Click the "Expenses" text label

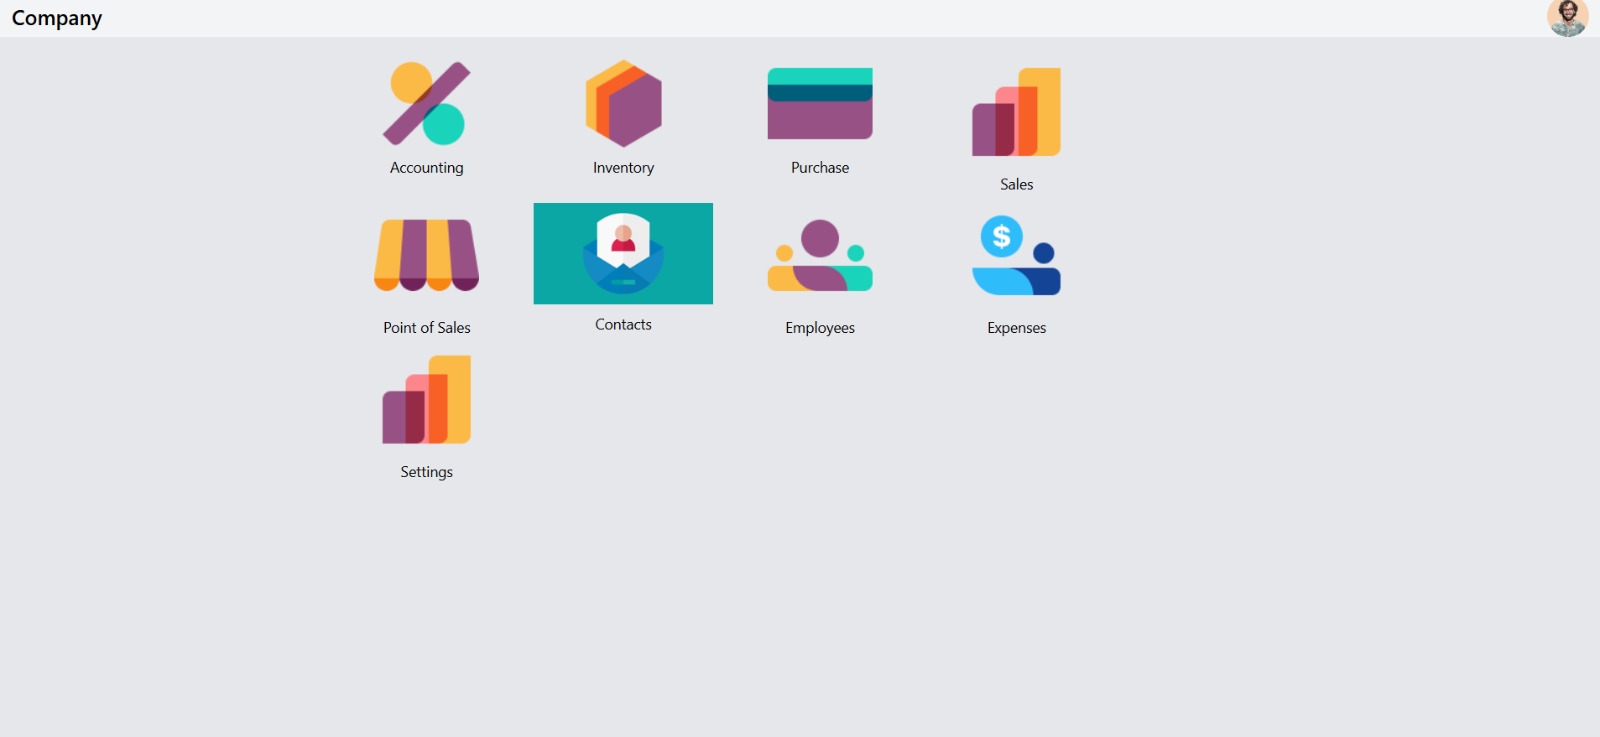point(1016,328)
